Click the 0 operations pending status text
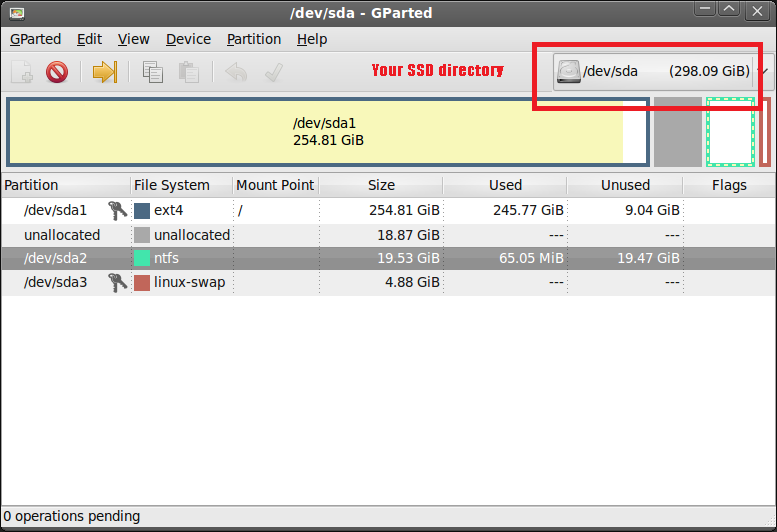Image resolution: width=777 pixels, height=532 pixels. tap(72, 516)
